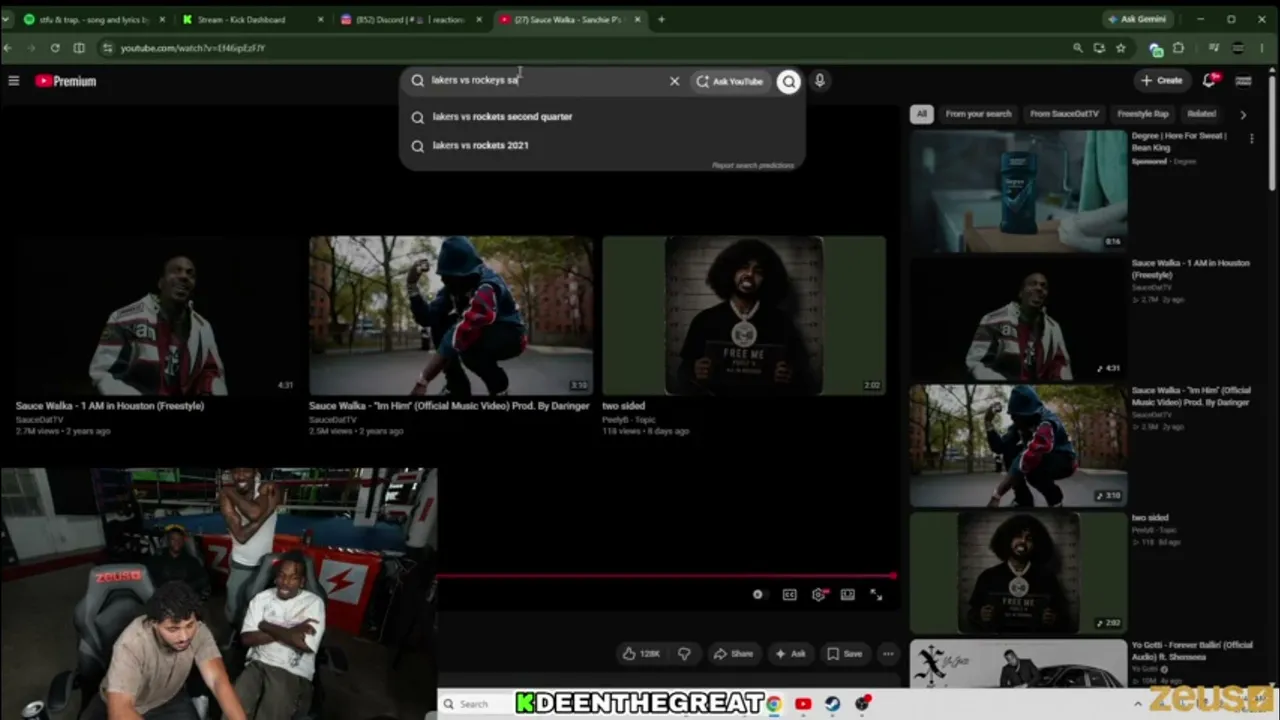This screenshot has width=1280, height=720.
Task: Open the OBS icon in taskbar
Action: [861, 704]
